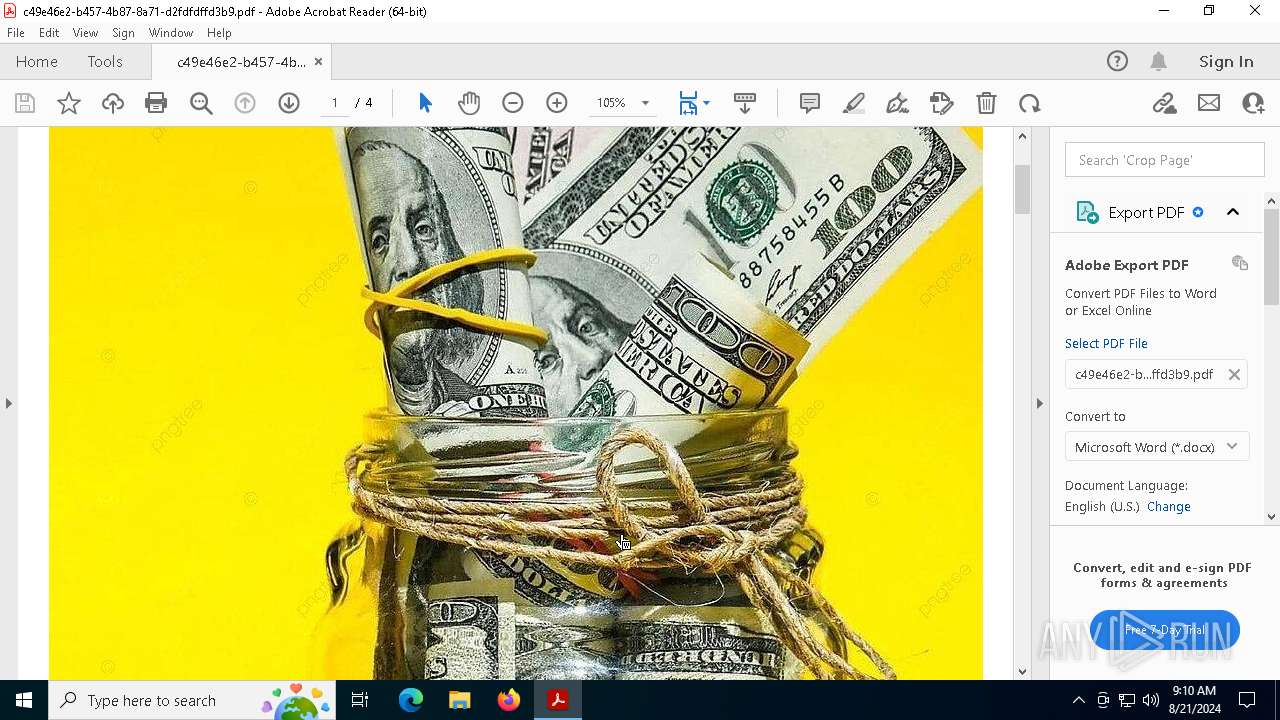Go to previous page arrow

245,103
